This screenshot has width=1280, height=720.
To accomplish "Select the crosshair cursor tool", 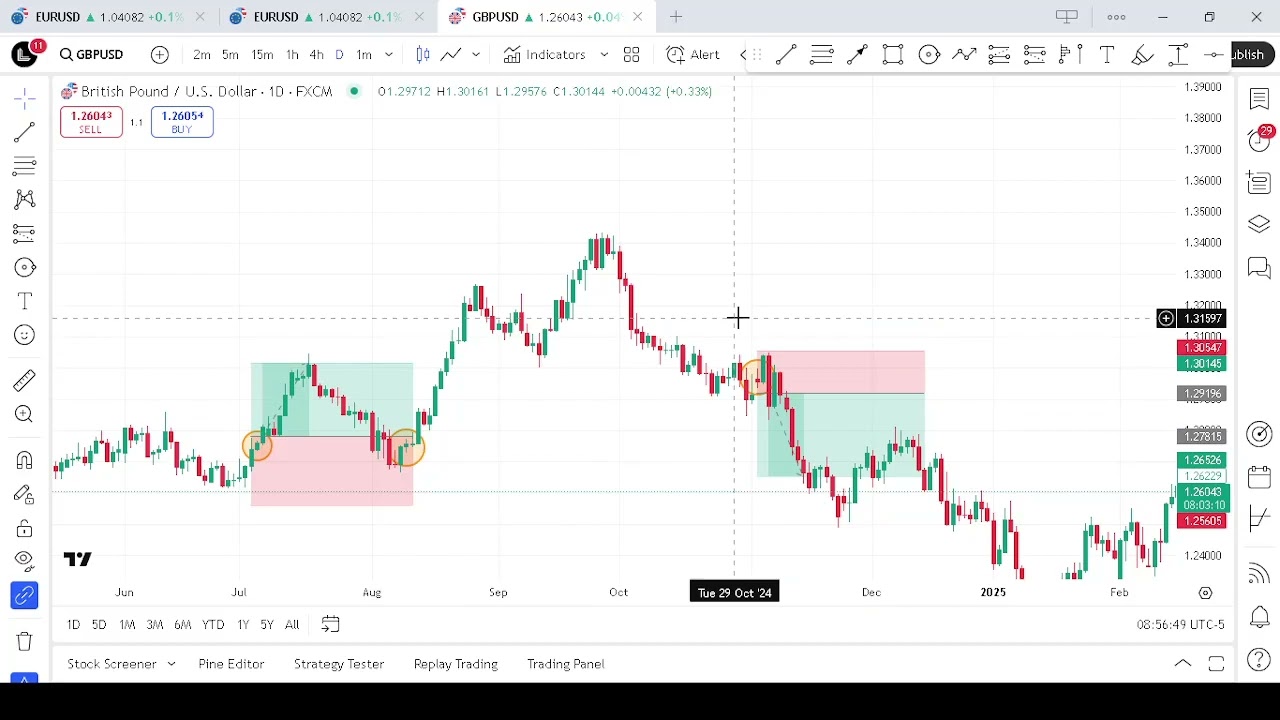I will (24, 98).
